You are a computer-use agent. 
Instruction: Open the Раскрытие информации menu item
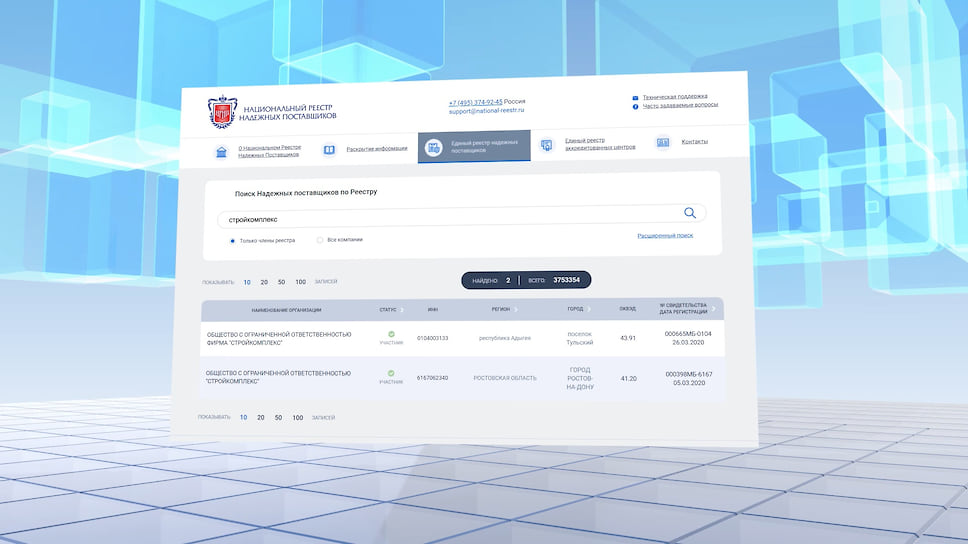point(376,149)
